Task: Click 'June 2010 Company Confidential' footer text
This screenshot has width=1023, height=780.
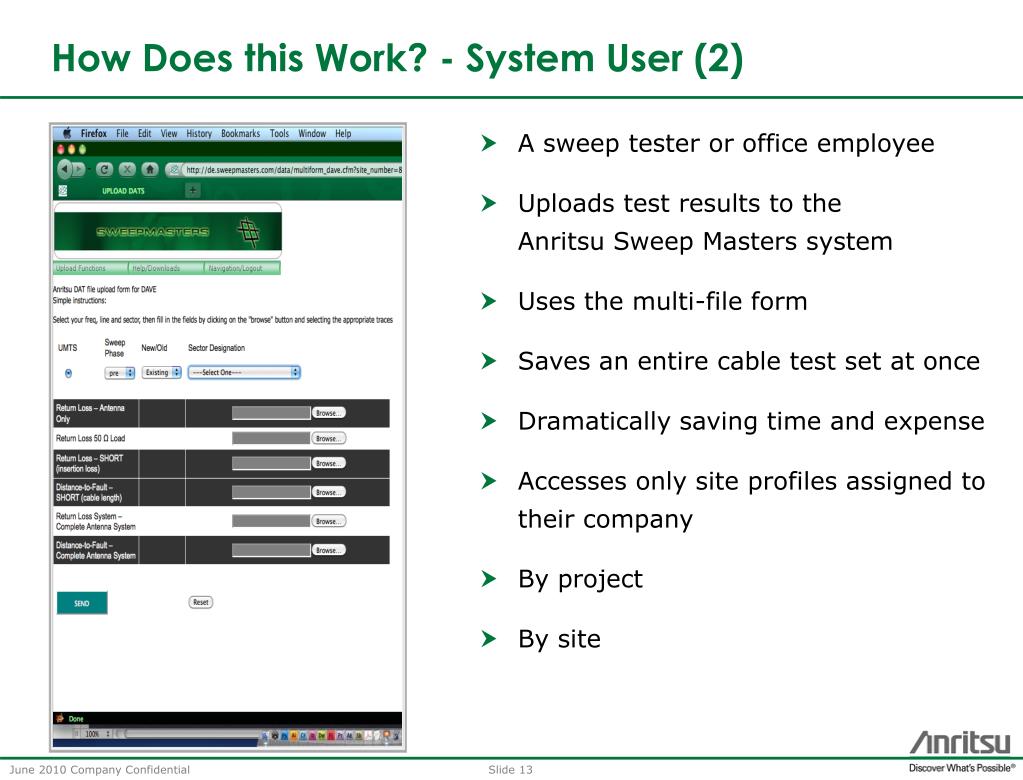Action: click(x=100, y=770)
